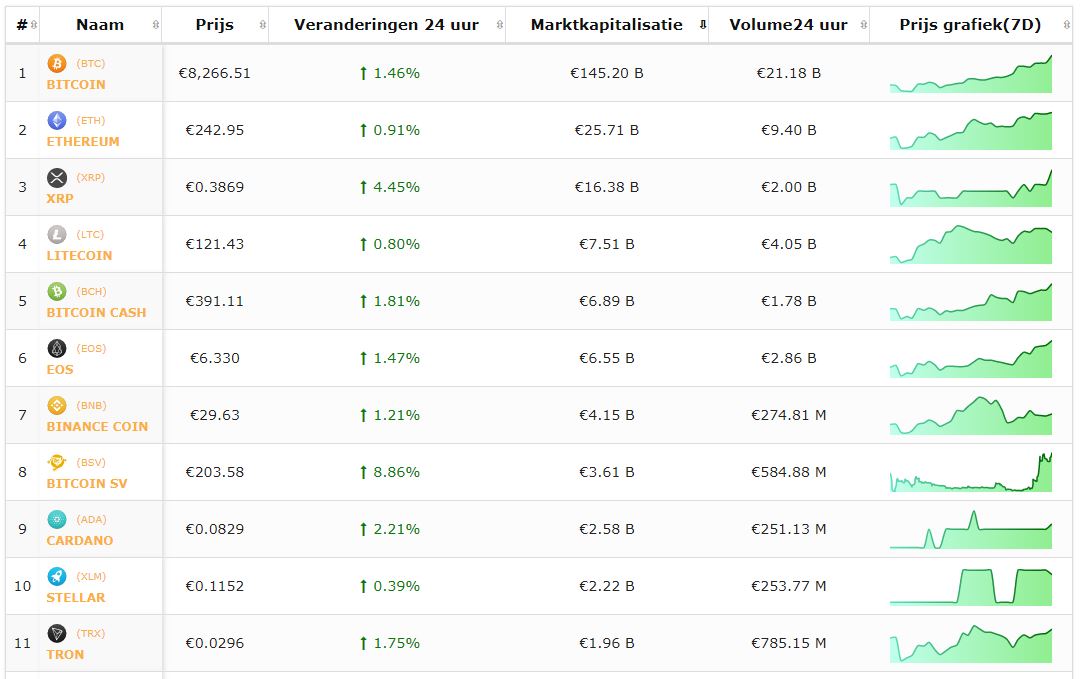Open the CARDANO coin link
Image resolution: width=1080 pixels, height=679 pixels.
pos(80,541)
